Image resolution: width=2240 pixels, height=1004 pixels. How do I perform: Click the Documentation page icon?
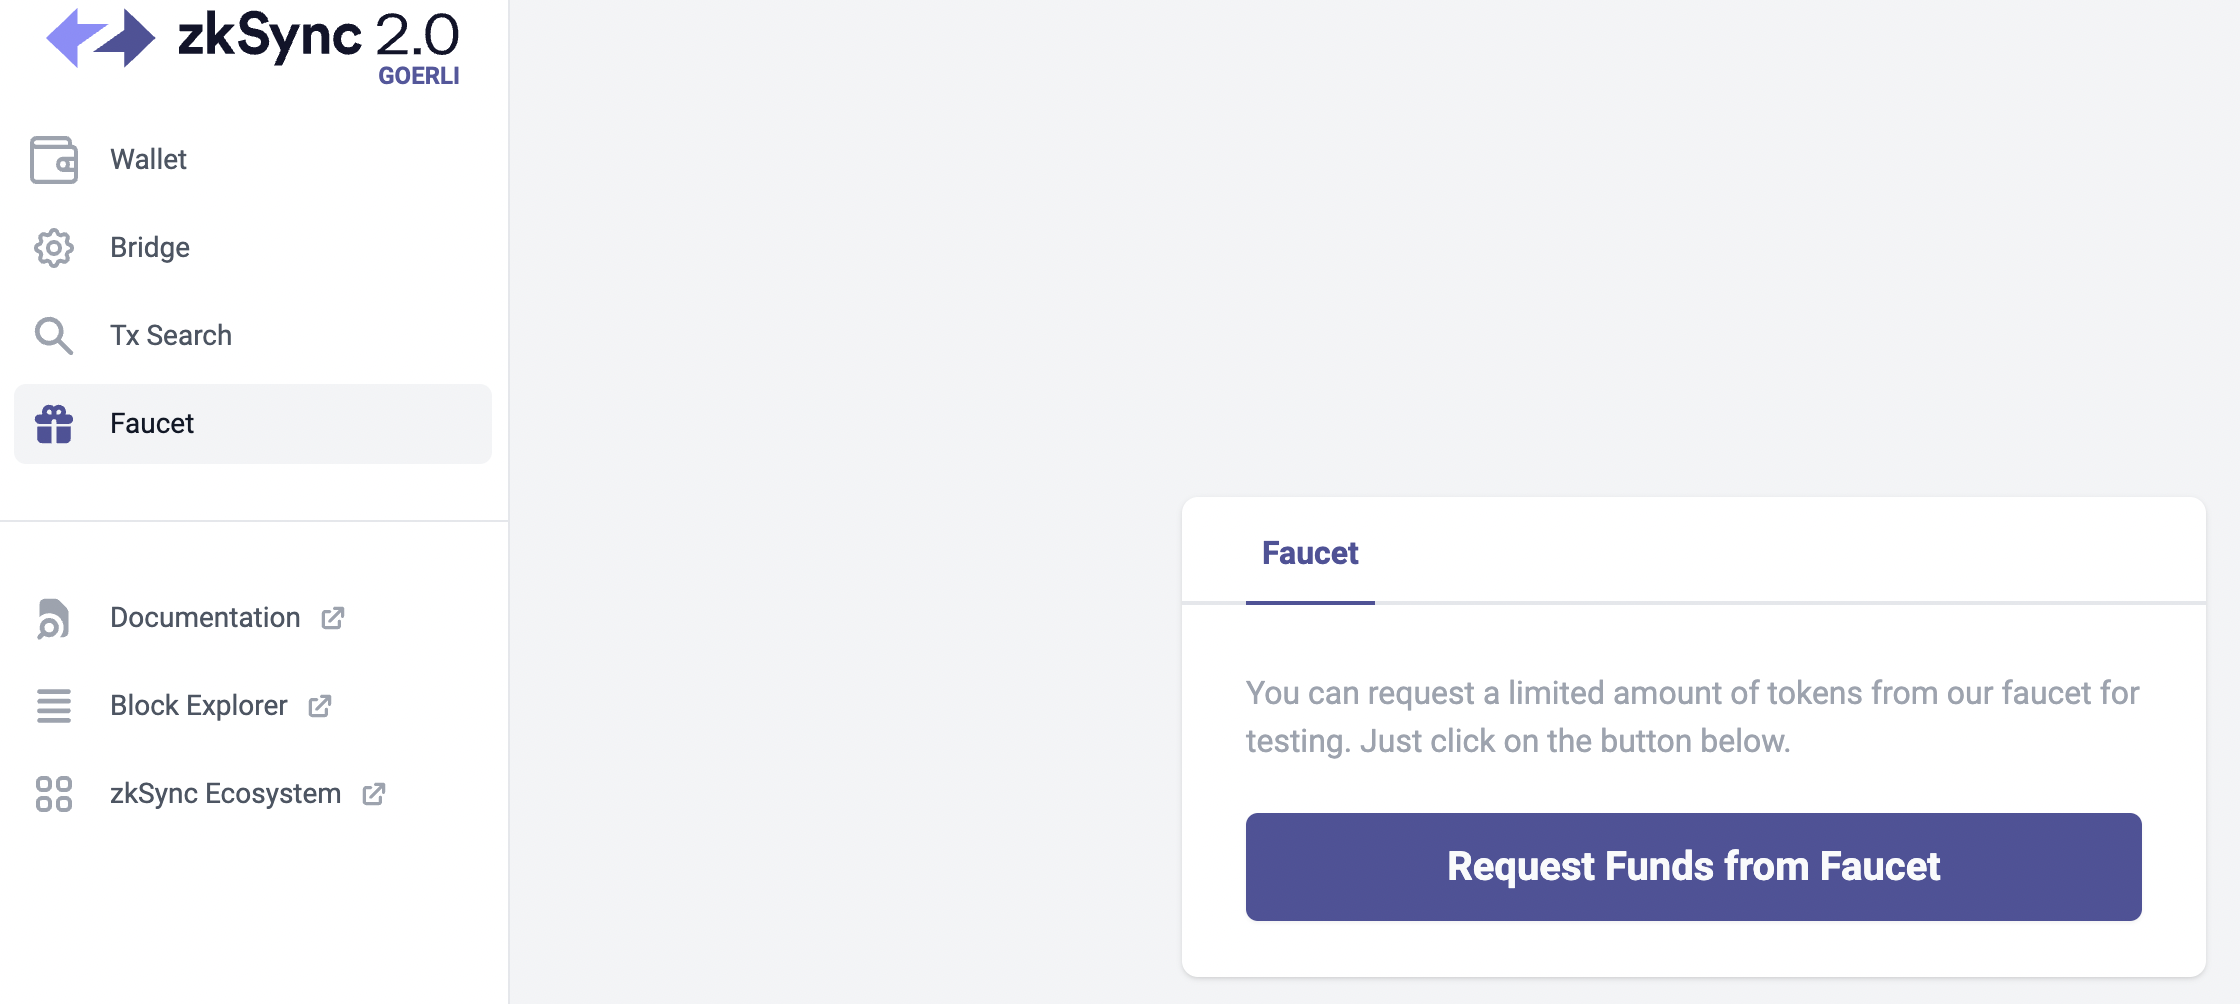pos(54,618)
